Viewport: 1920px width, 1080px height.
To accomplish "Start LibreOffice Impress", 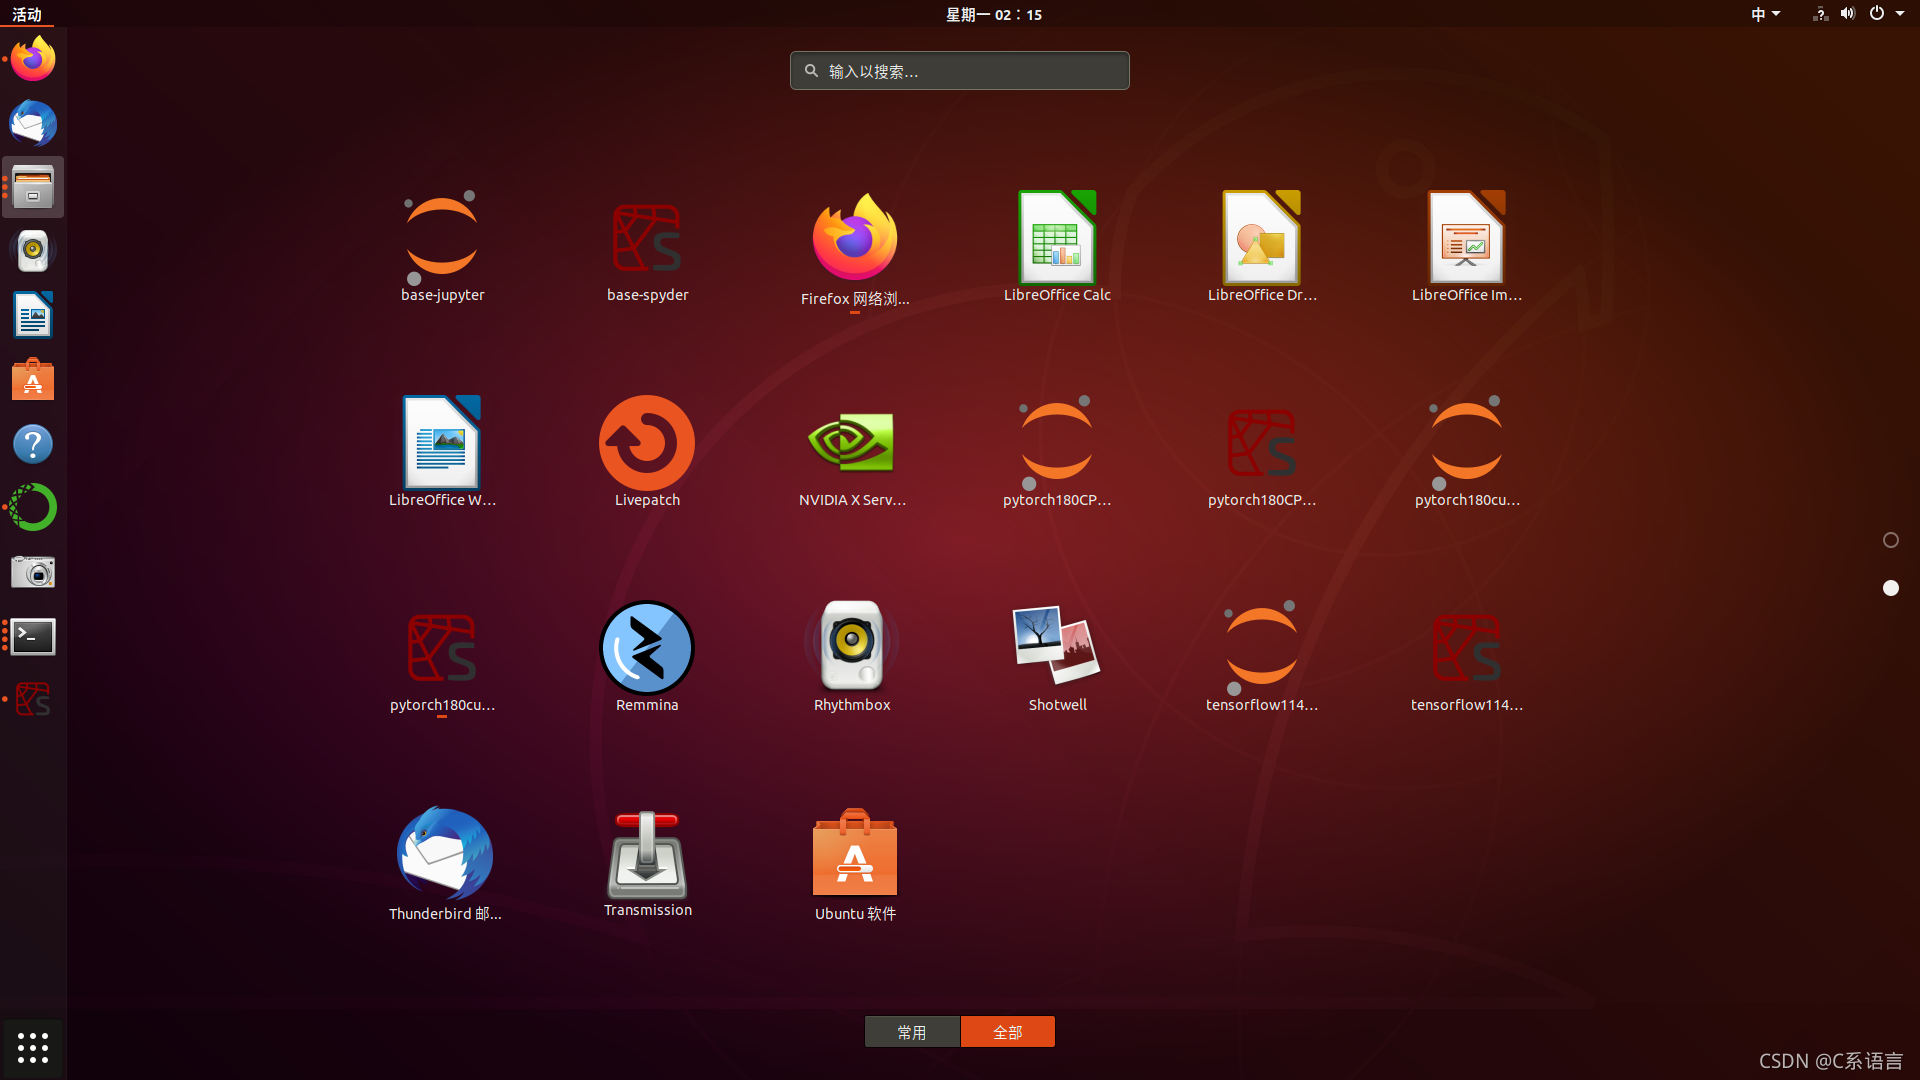I will click(x=1466, y=247).
